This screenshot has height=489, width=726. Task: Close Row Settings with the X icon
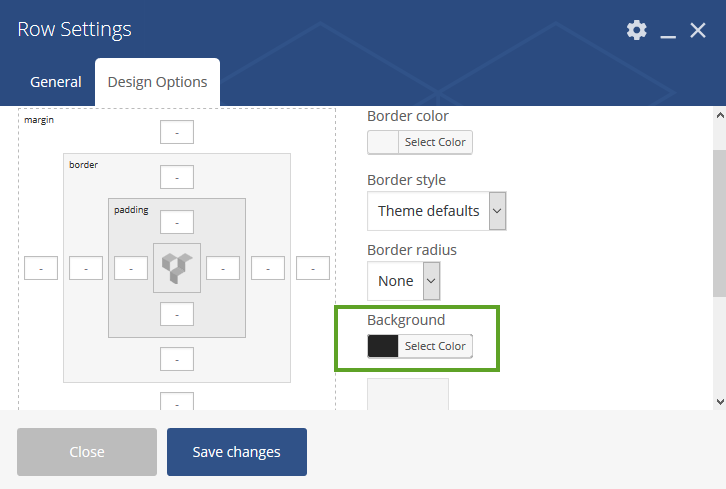click(x=698, y=30)
